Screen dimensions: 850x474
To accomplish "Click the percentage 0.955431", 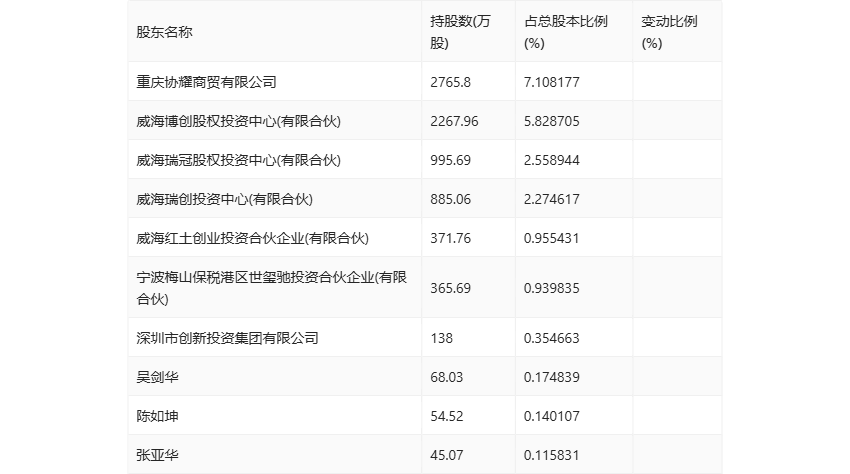I will click(552, 238).
